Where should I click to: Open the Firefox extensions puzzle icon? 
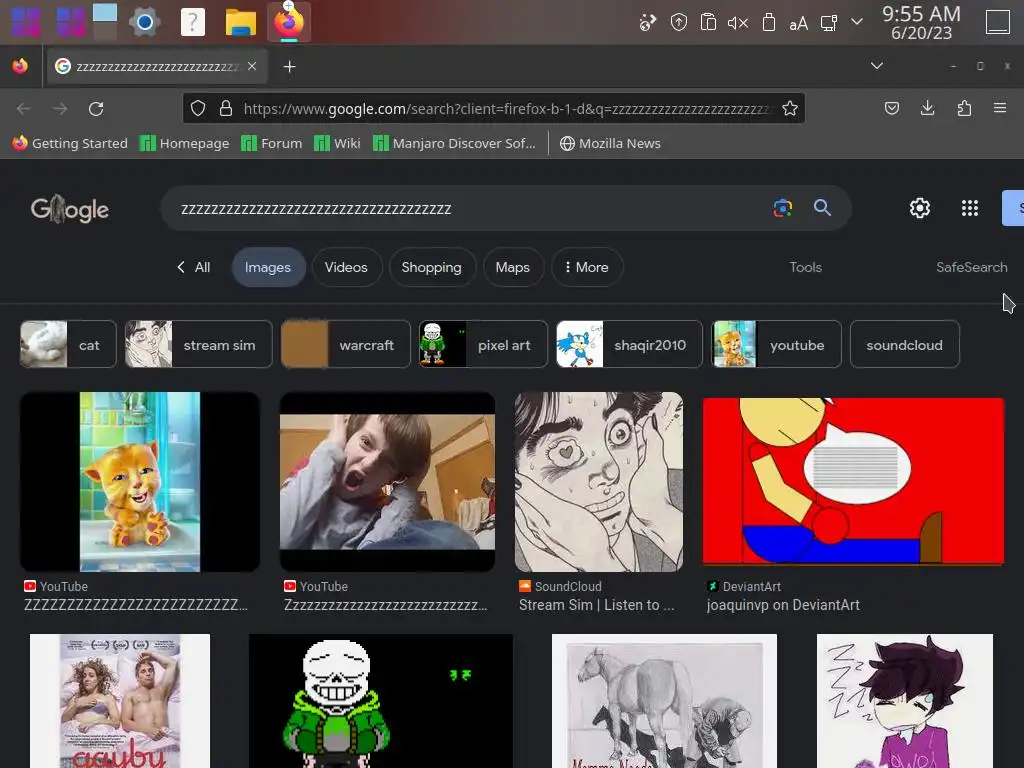tap(964, 108)
